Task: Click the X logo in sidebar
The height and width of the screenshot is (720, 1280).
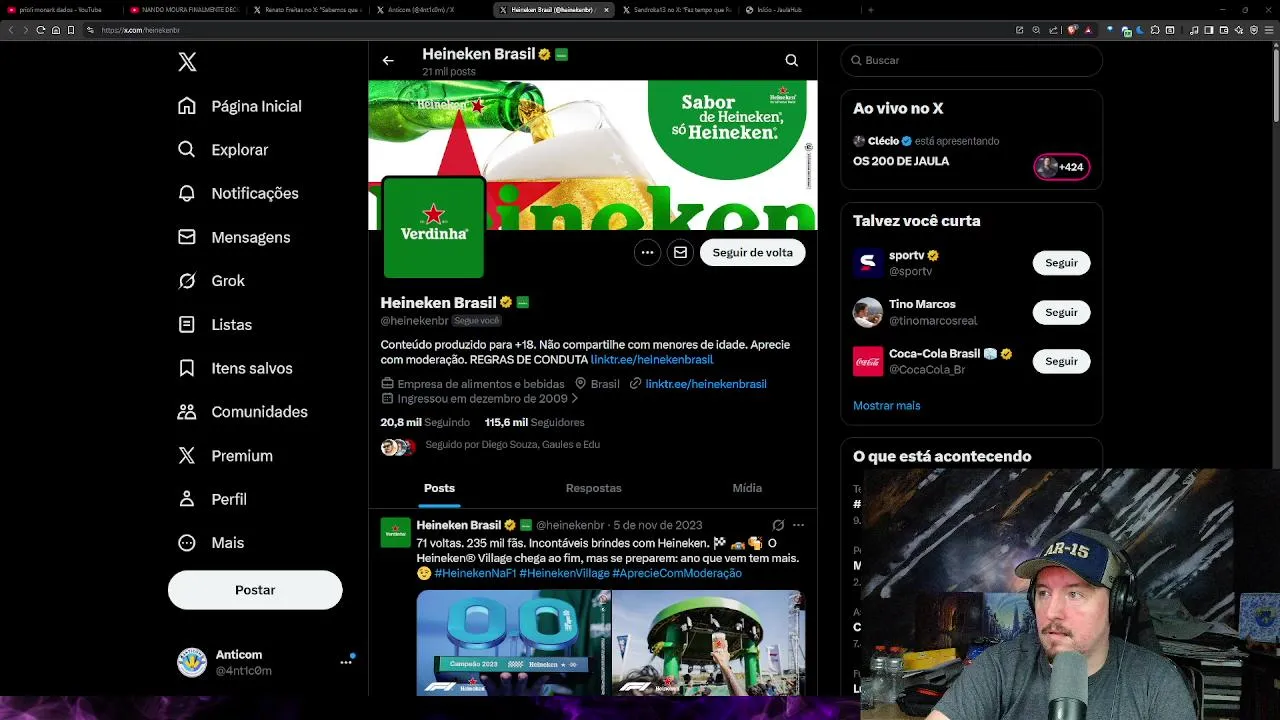Action: (x=187, y=62)
